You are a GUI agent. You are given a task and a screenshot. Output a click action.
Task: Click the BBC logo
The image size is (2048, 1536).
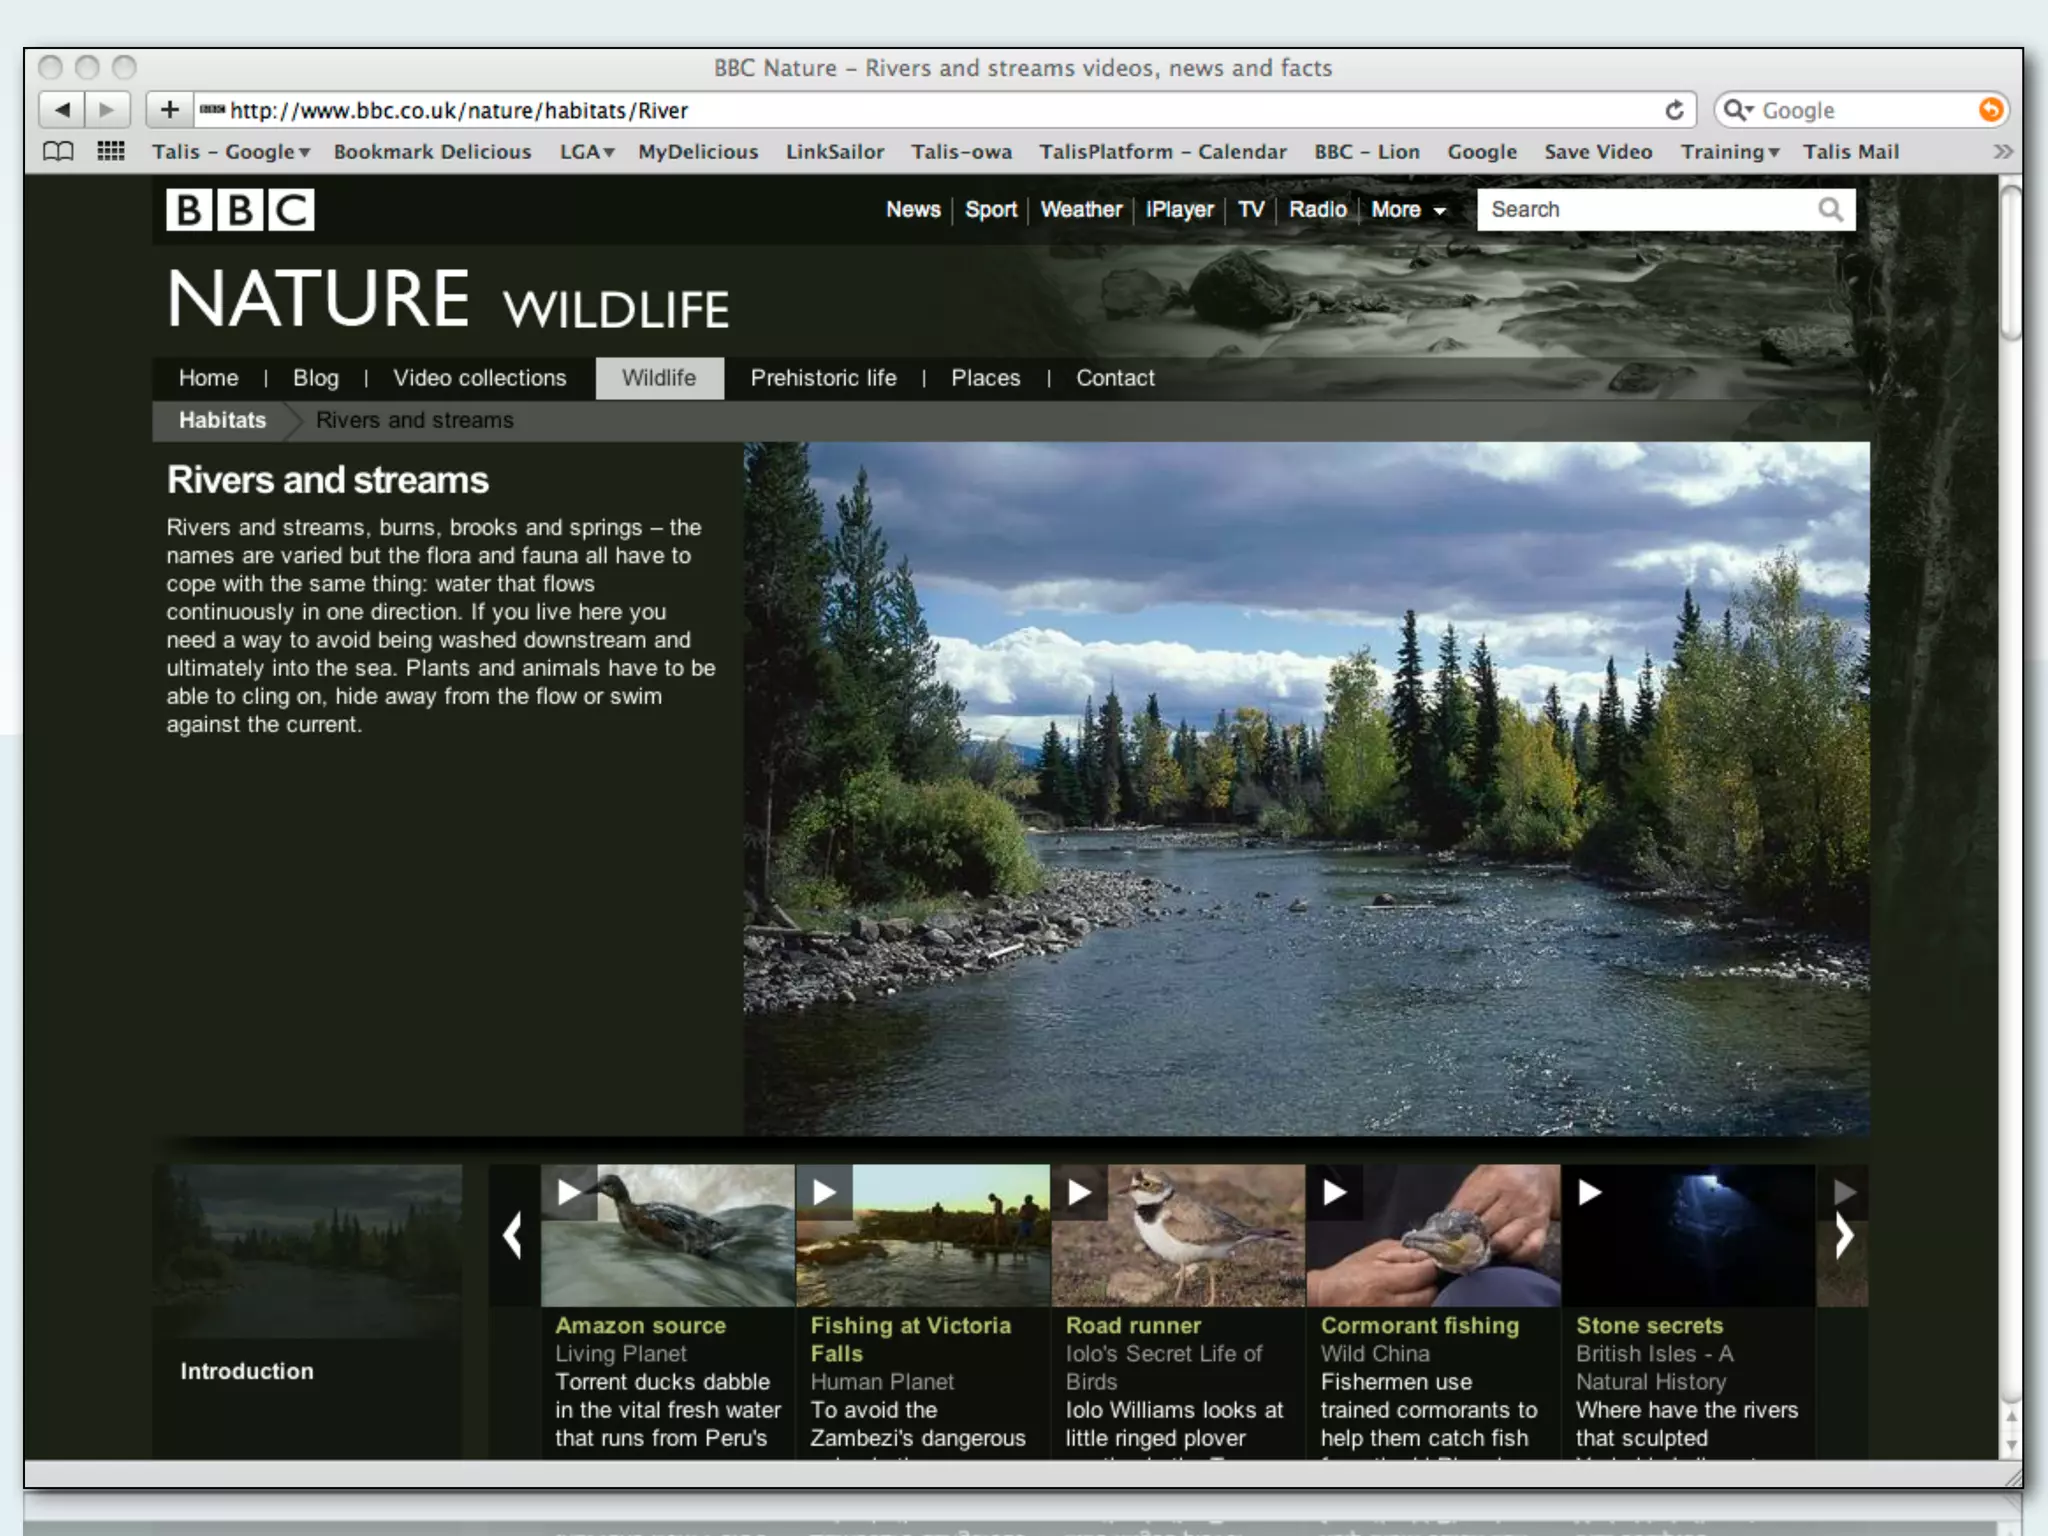click(x=240, y=210)
